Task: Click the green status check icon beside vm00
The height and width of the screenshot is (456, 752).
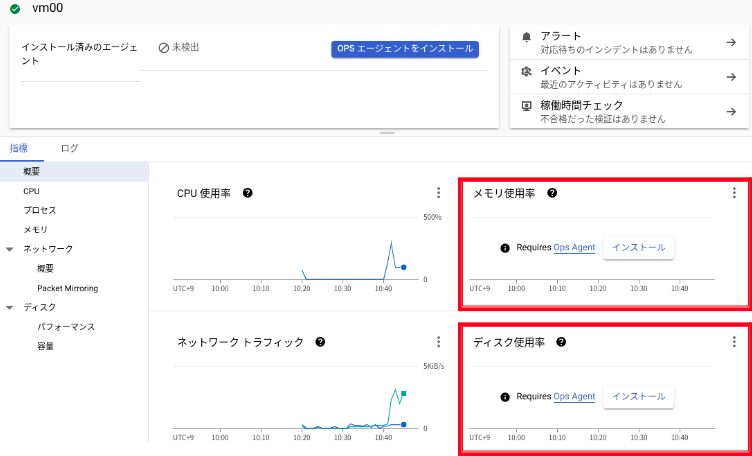Action: 15,9
